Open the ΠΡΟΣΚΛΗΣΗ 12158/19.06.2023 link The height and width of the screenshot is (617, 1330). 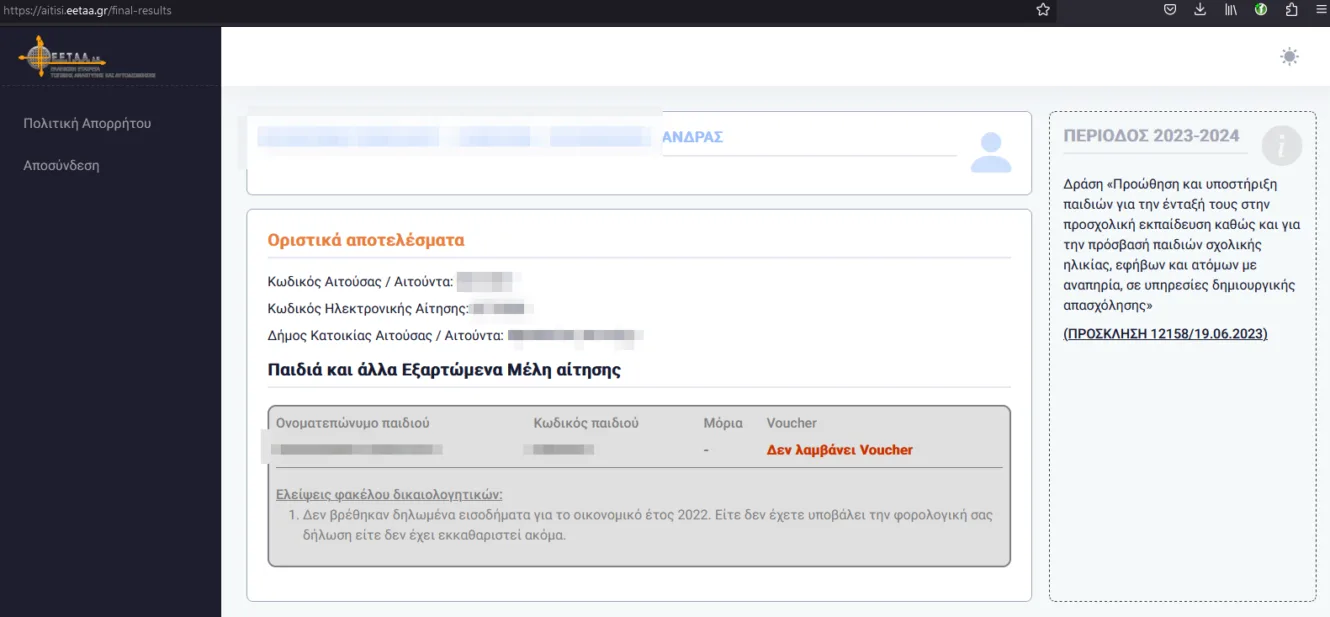tap(1165, 334)
